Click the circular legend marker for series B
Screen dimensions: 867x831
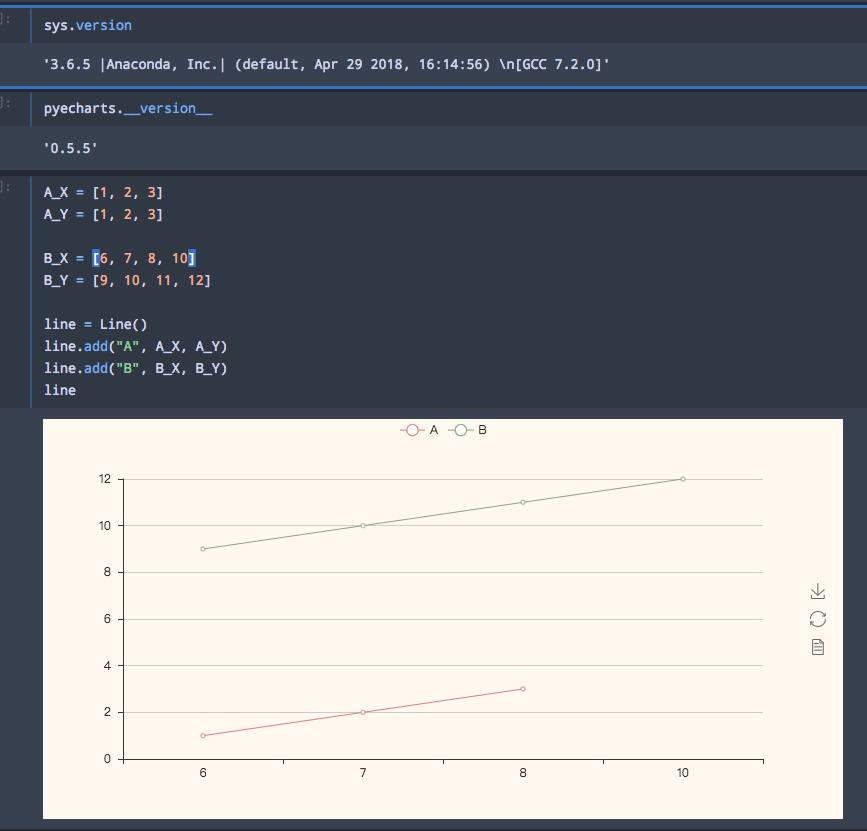[460, 429]
